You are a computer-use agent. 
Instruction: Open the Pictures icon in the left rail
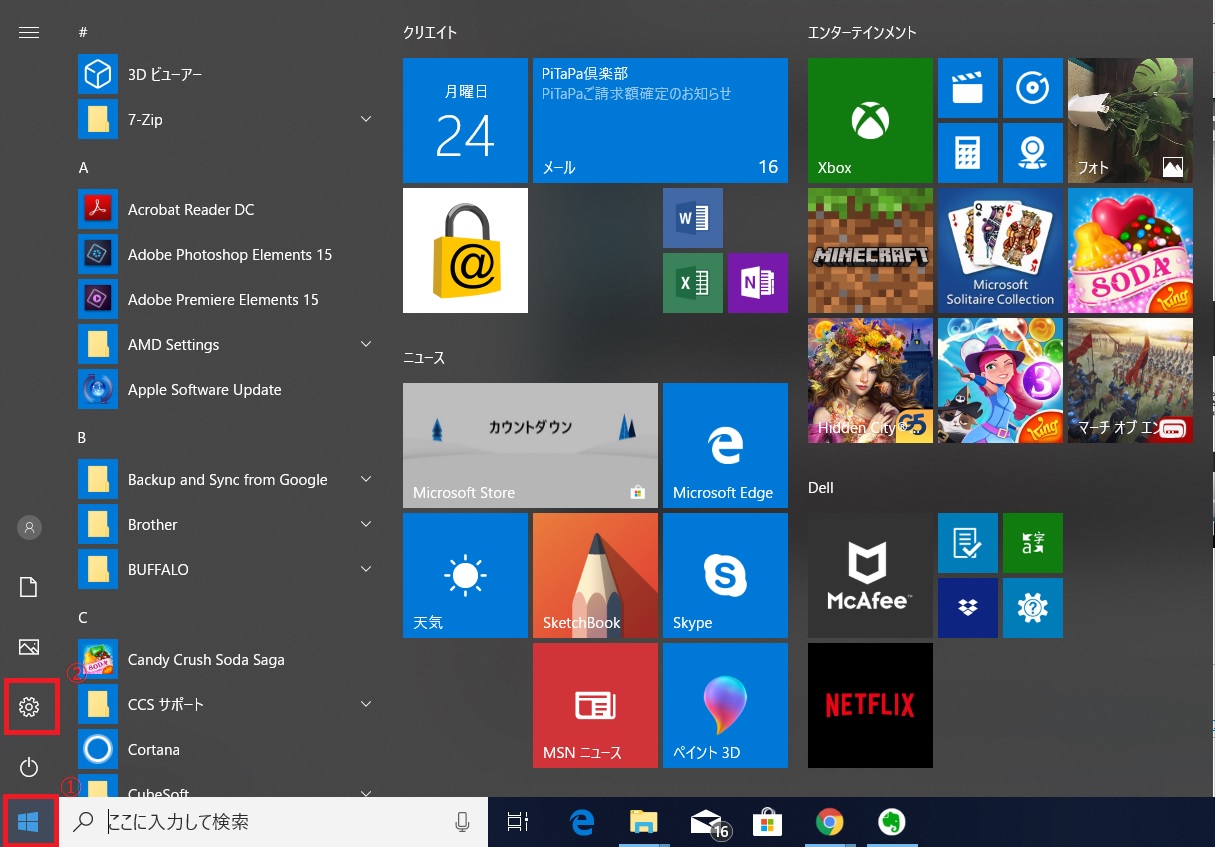[29, 647]
